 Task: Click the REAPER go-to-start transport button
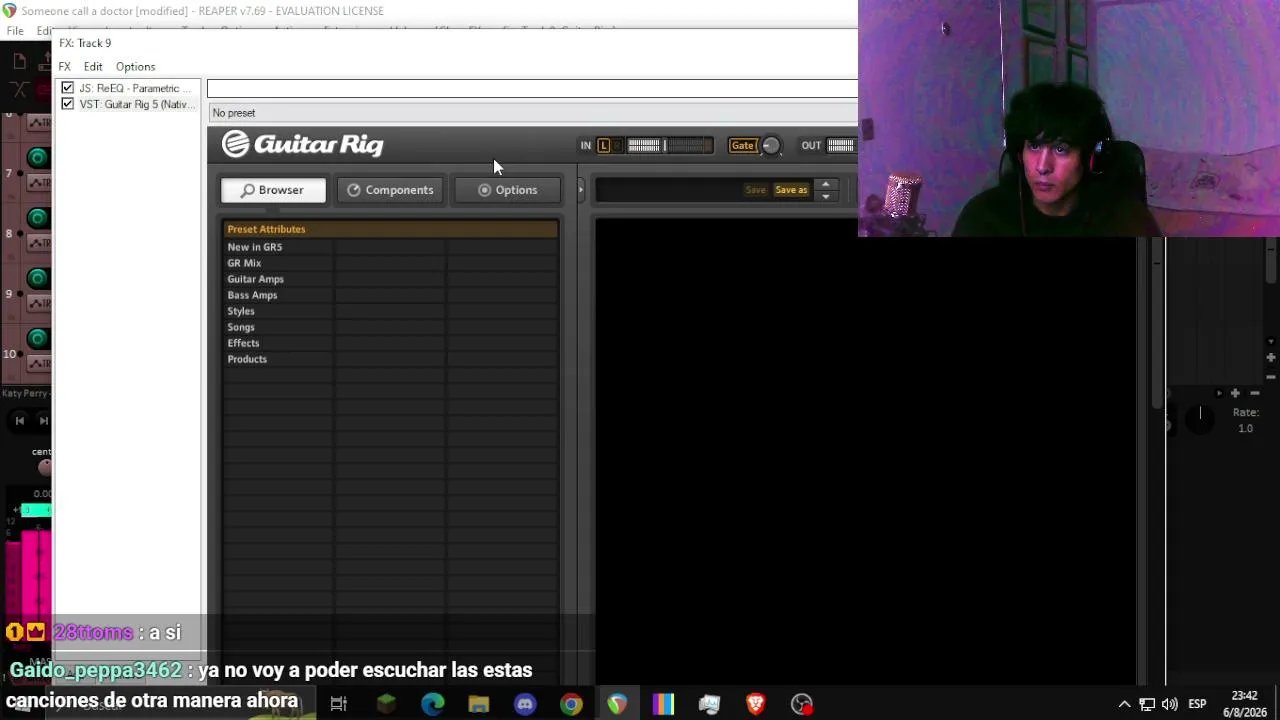click(x=19, y=421)
